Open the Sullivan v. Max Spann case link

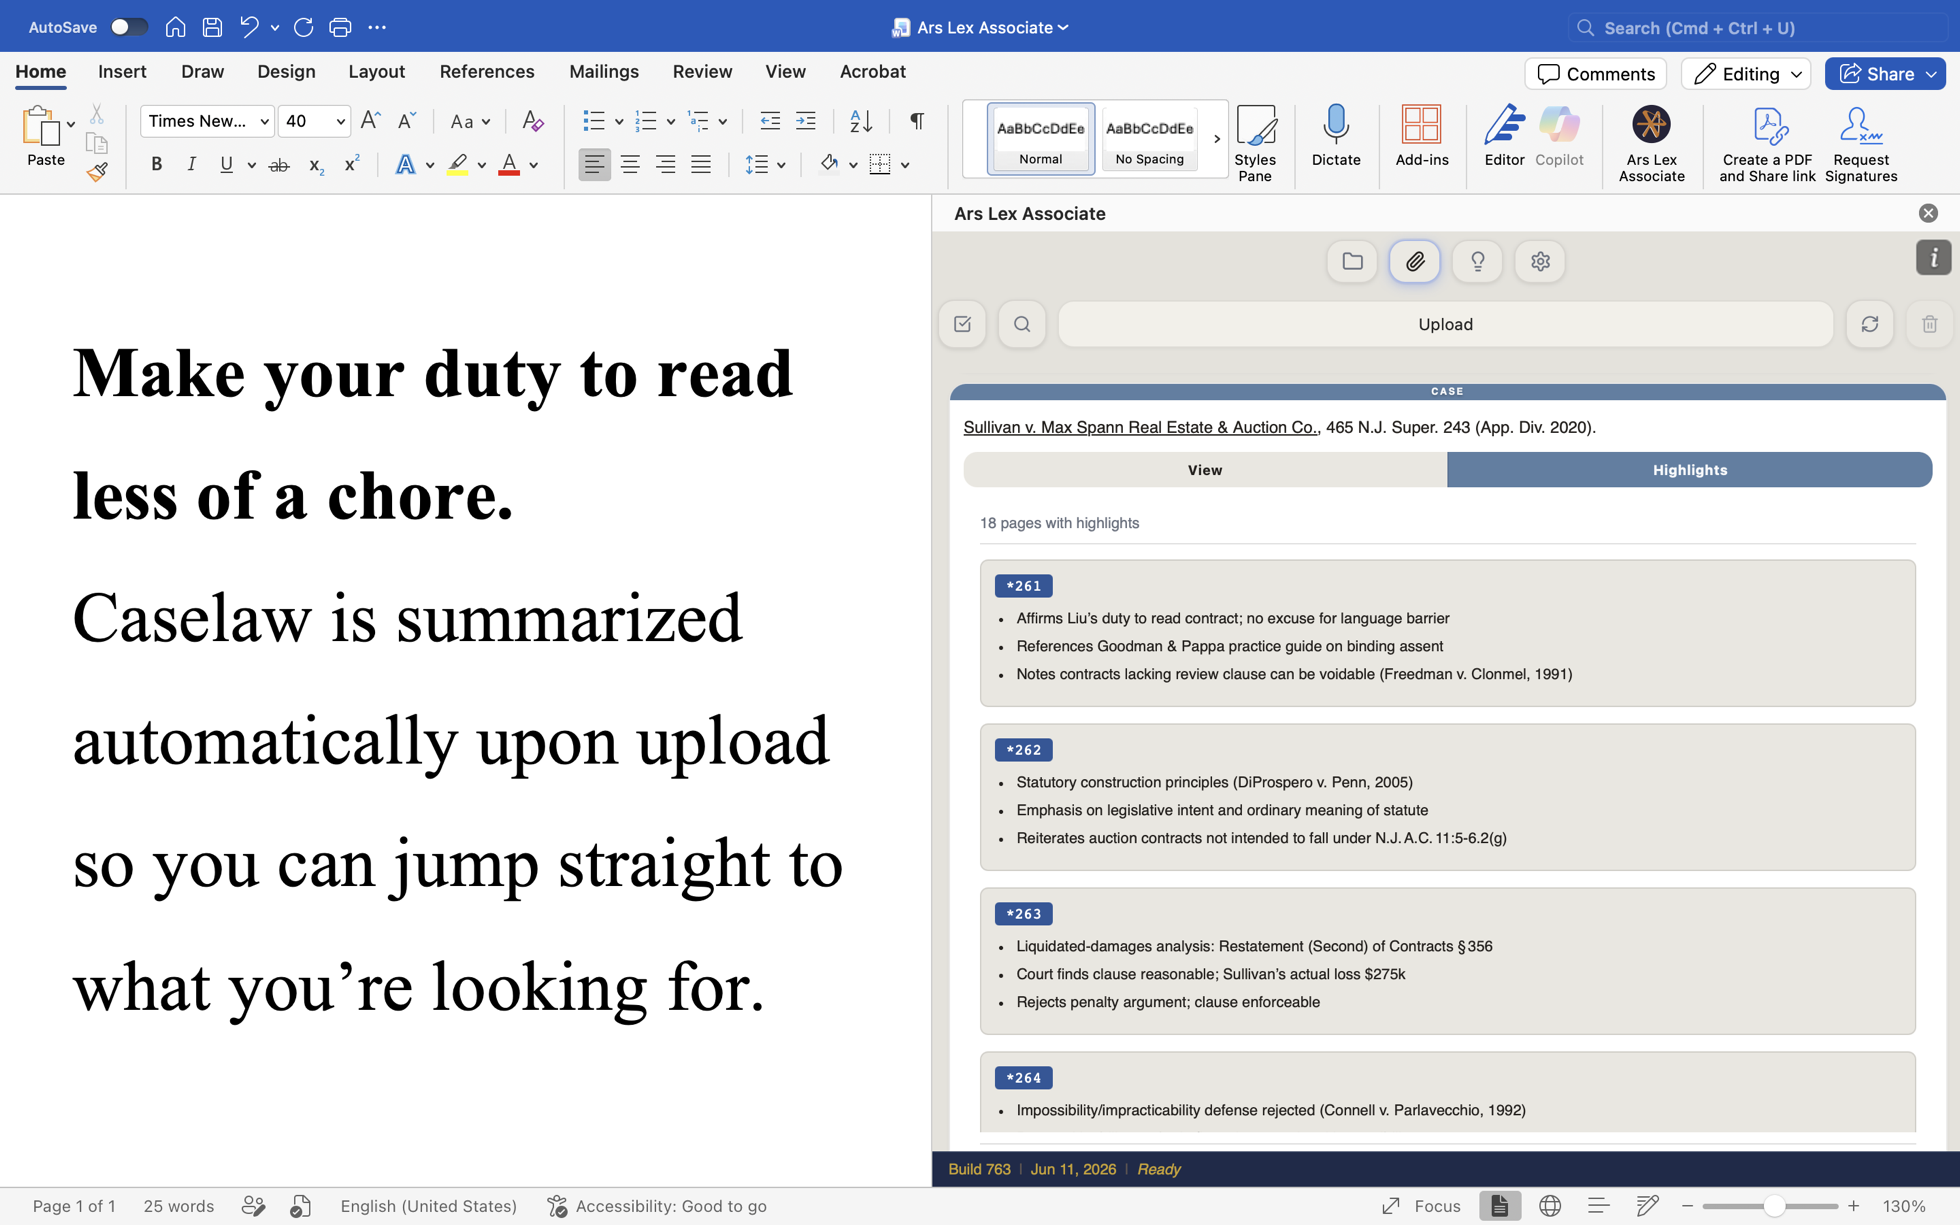coord(1141,427)
